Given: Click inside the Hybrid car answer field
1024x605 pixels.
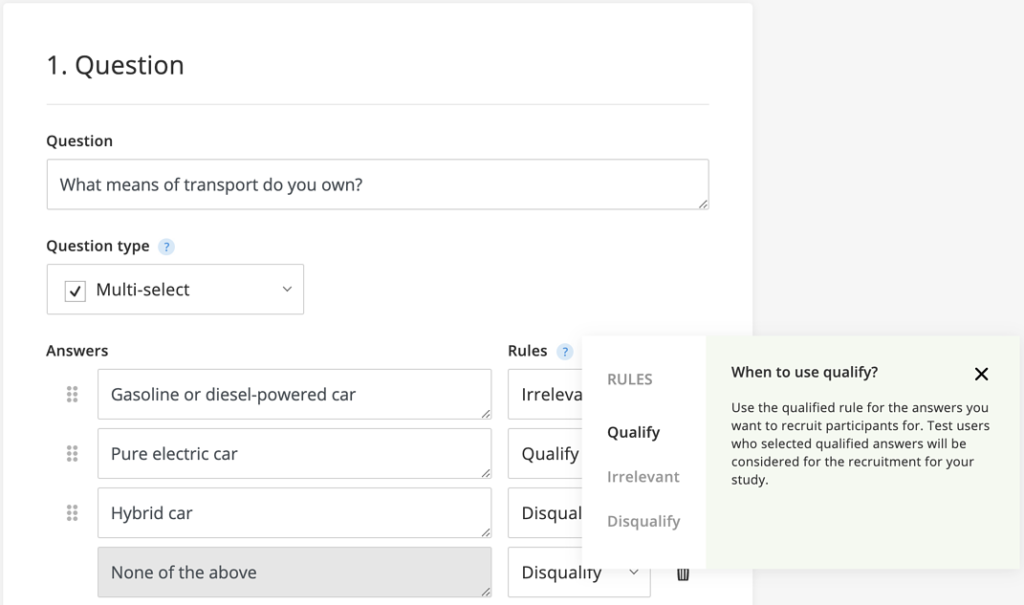Looking at the screenshot, I should point(295,512).
